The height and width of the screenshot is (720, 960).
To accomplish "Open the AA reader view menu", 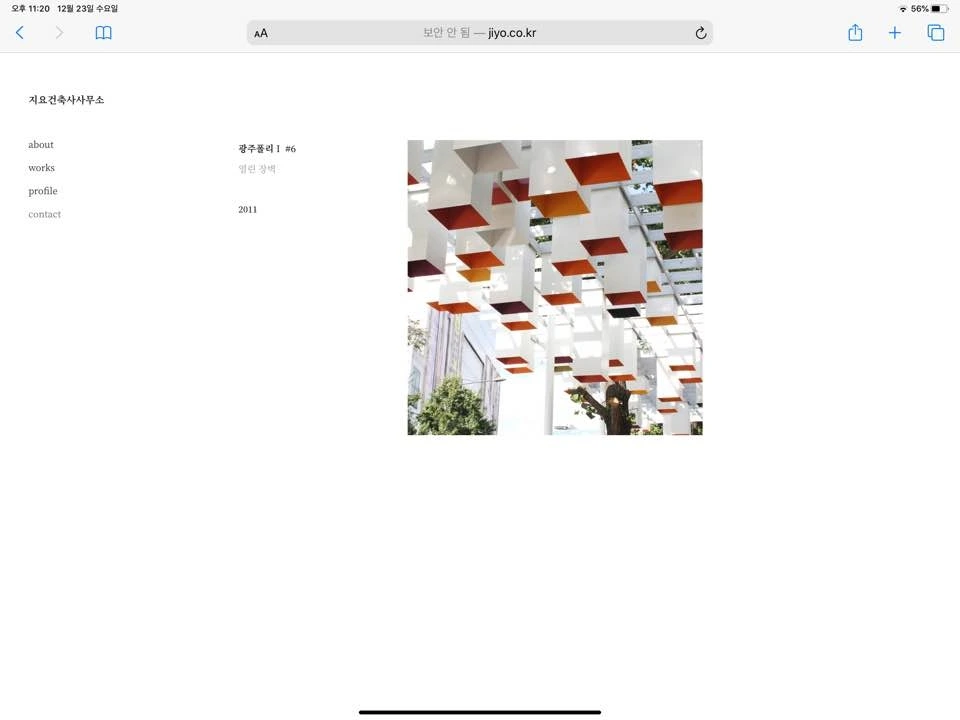I will tap(261, 34).
